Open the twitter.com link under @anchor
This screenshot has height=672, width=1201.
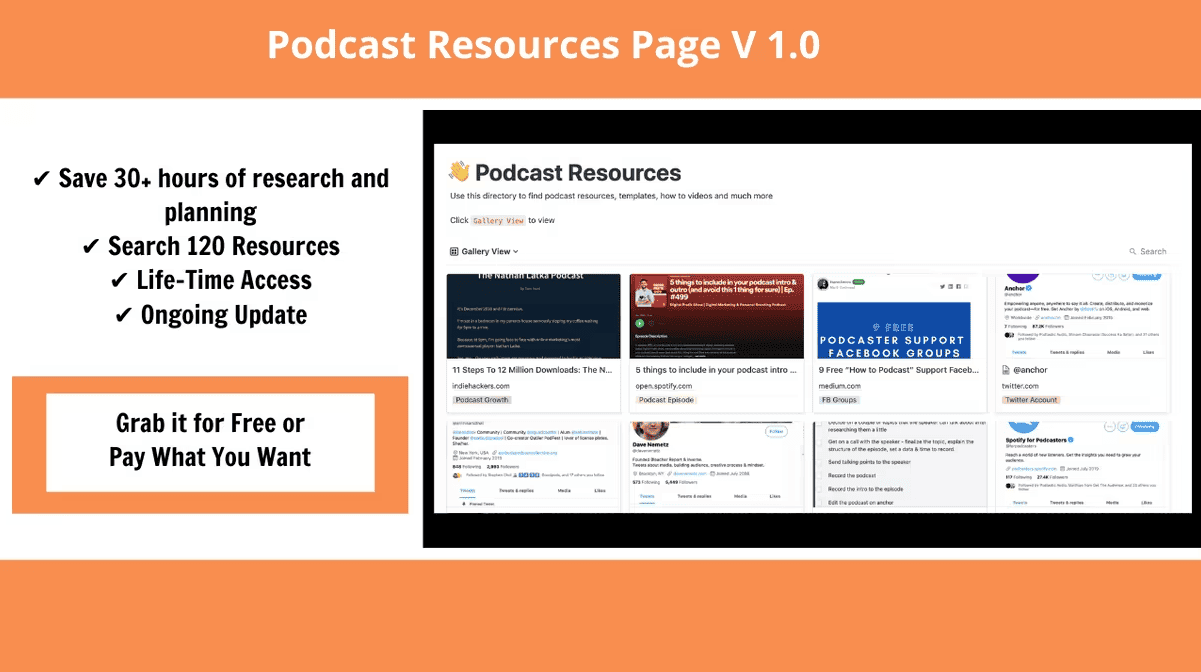1020,386
